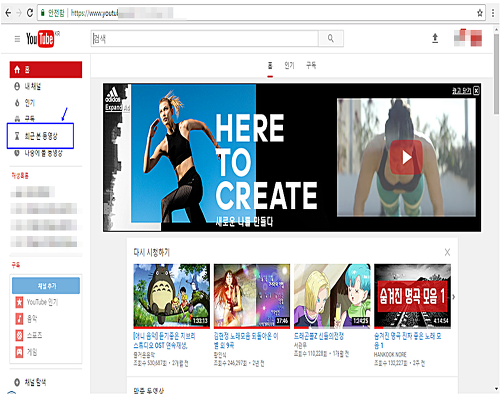Switch to the 인기 tab above banner

point(289,66)
